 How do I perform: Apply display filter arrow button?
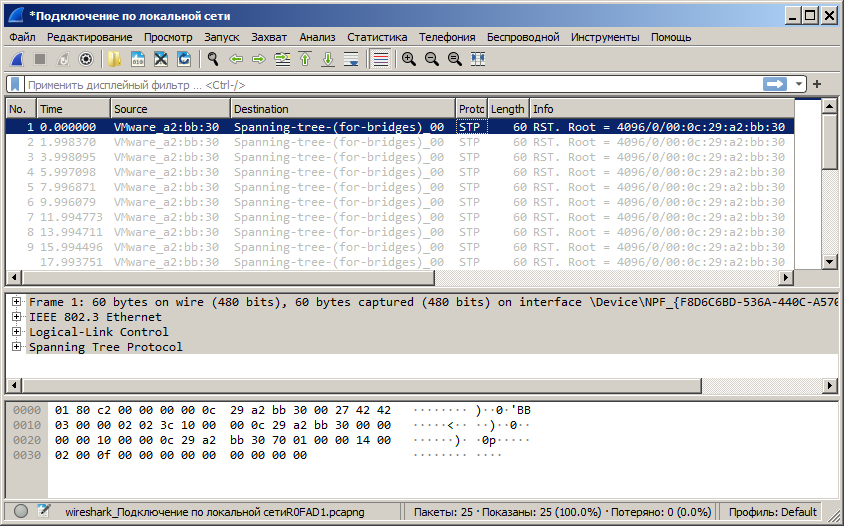point(775,84)
